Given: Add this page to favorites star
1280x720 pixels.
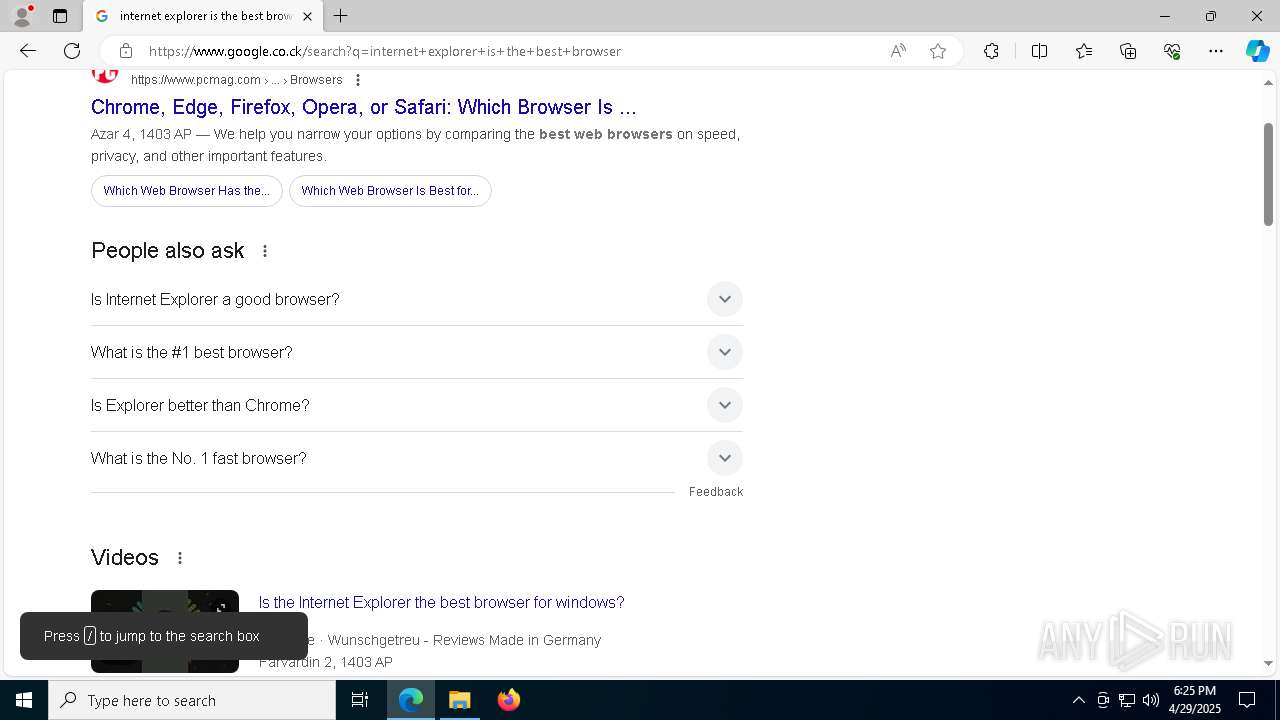Looking at the screenshot, I should coord(938,51).
